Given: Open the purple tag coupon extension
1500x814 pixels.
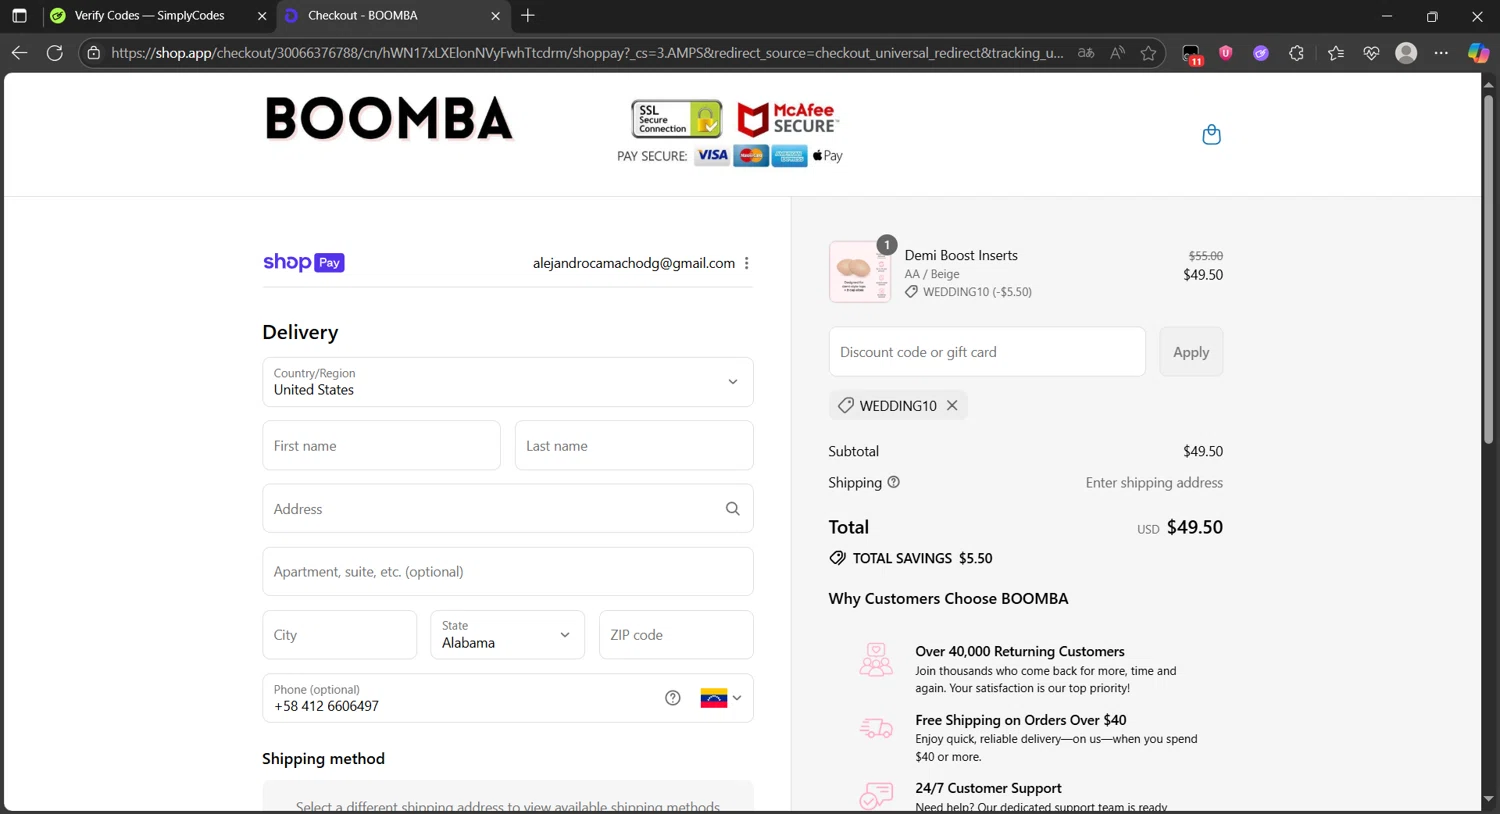Looking at the screenshot, I should tap(1261, 53).
